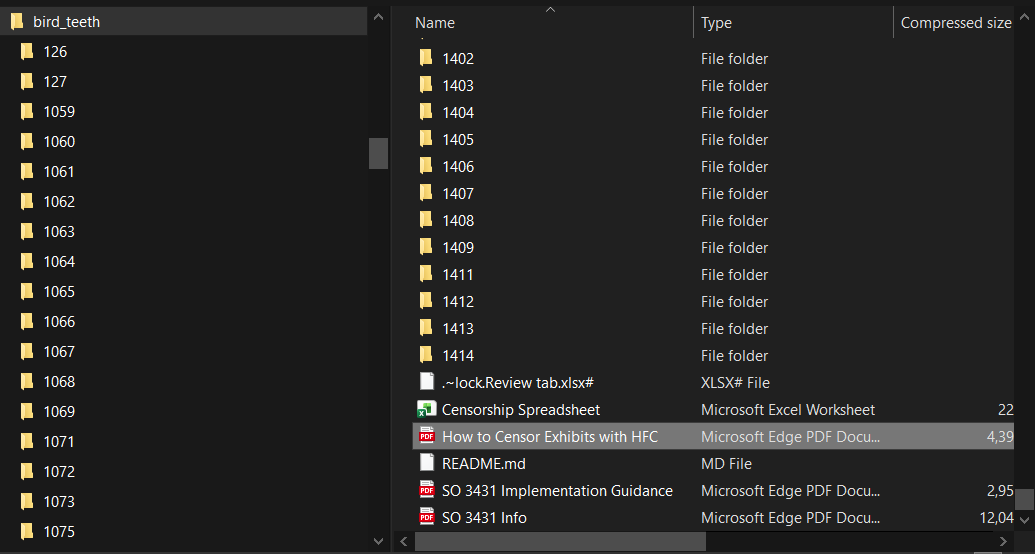Viewport: 1035px width, 554px height.
Task: Click file list horizontal scroll left arrow
Action: 404,541
